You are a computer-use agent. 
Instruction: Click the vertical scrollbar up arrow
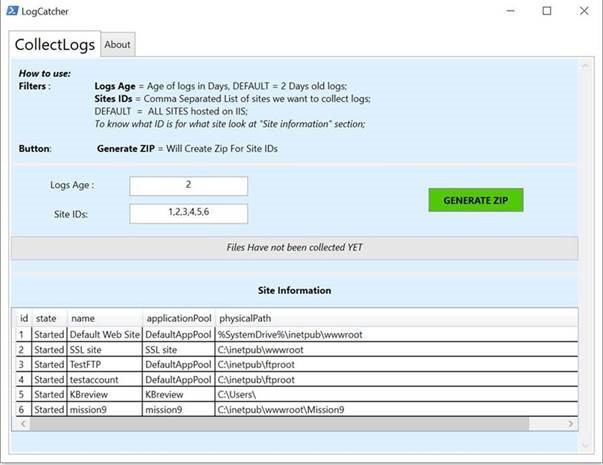pos(585,66)
